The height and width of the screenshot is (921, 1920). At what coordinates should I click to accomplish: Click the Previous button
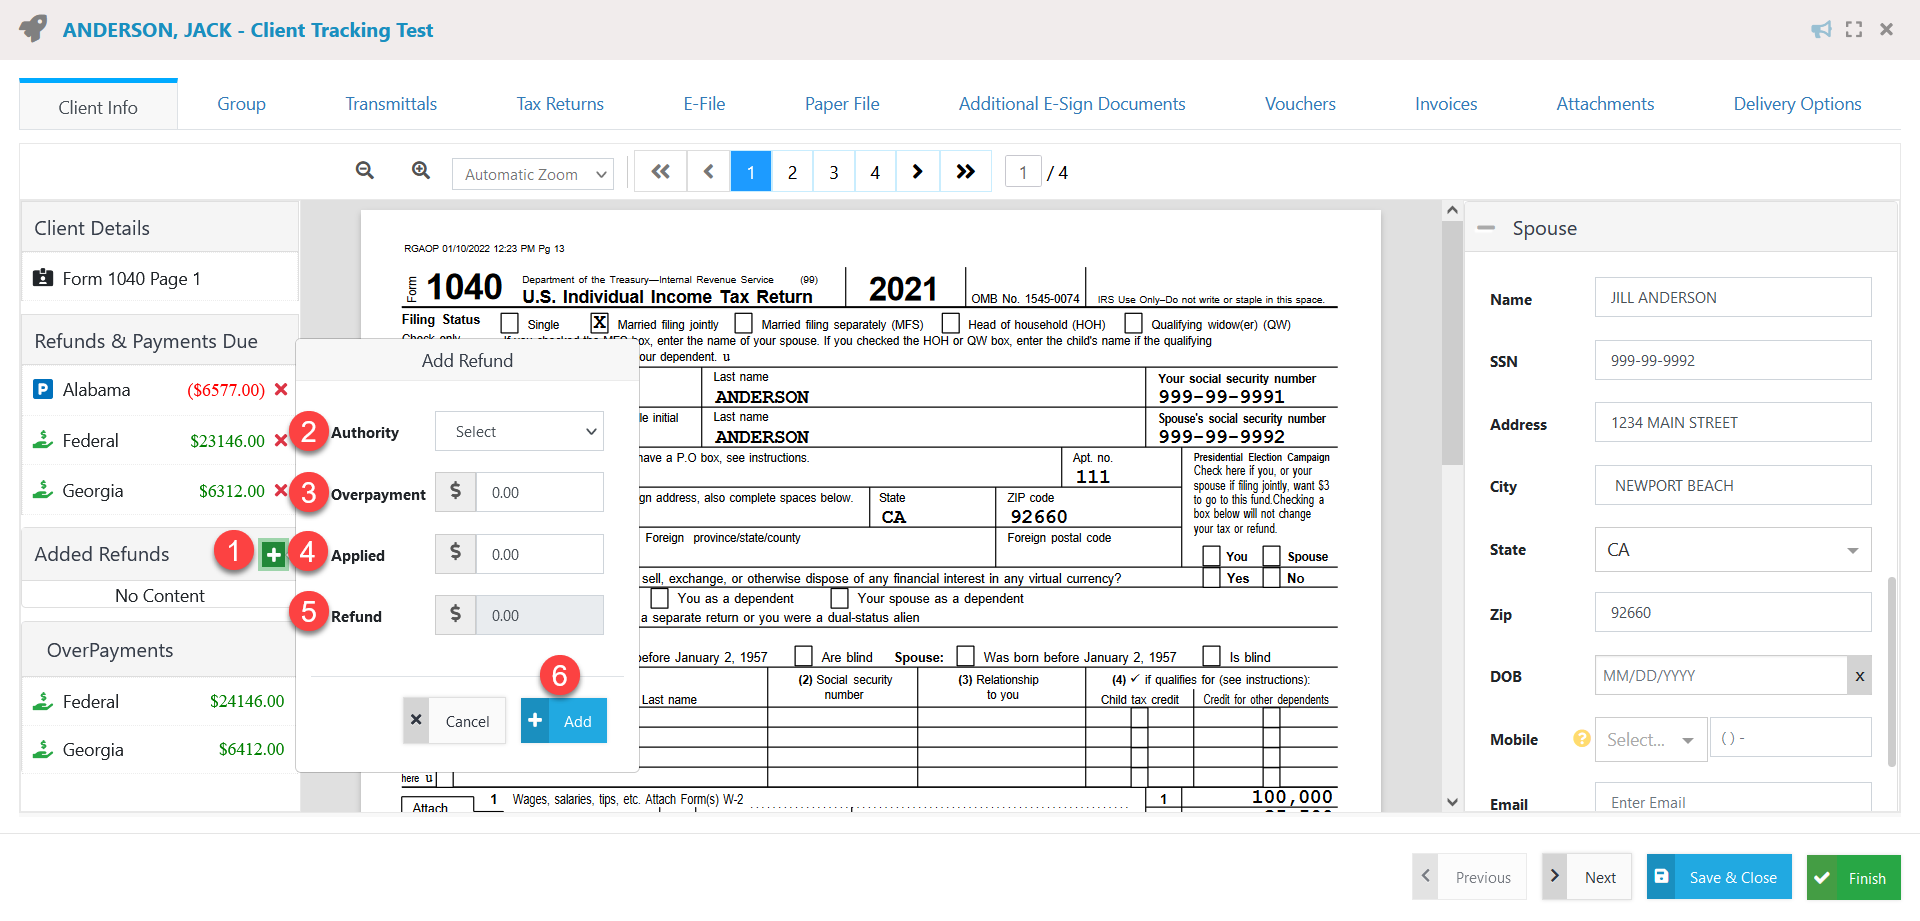[1469, 877]
